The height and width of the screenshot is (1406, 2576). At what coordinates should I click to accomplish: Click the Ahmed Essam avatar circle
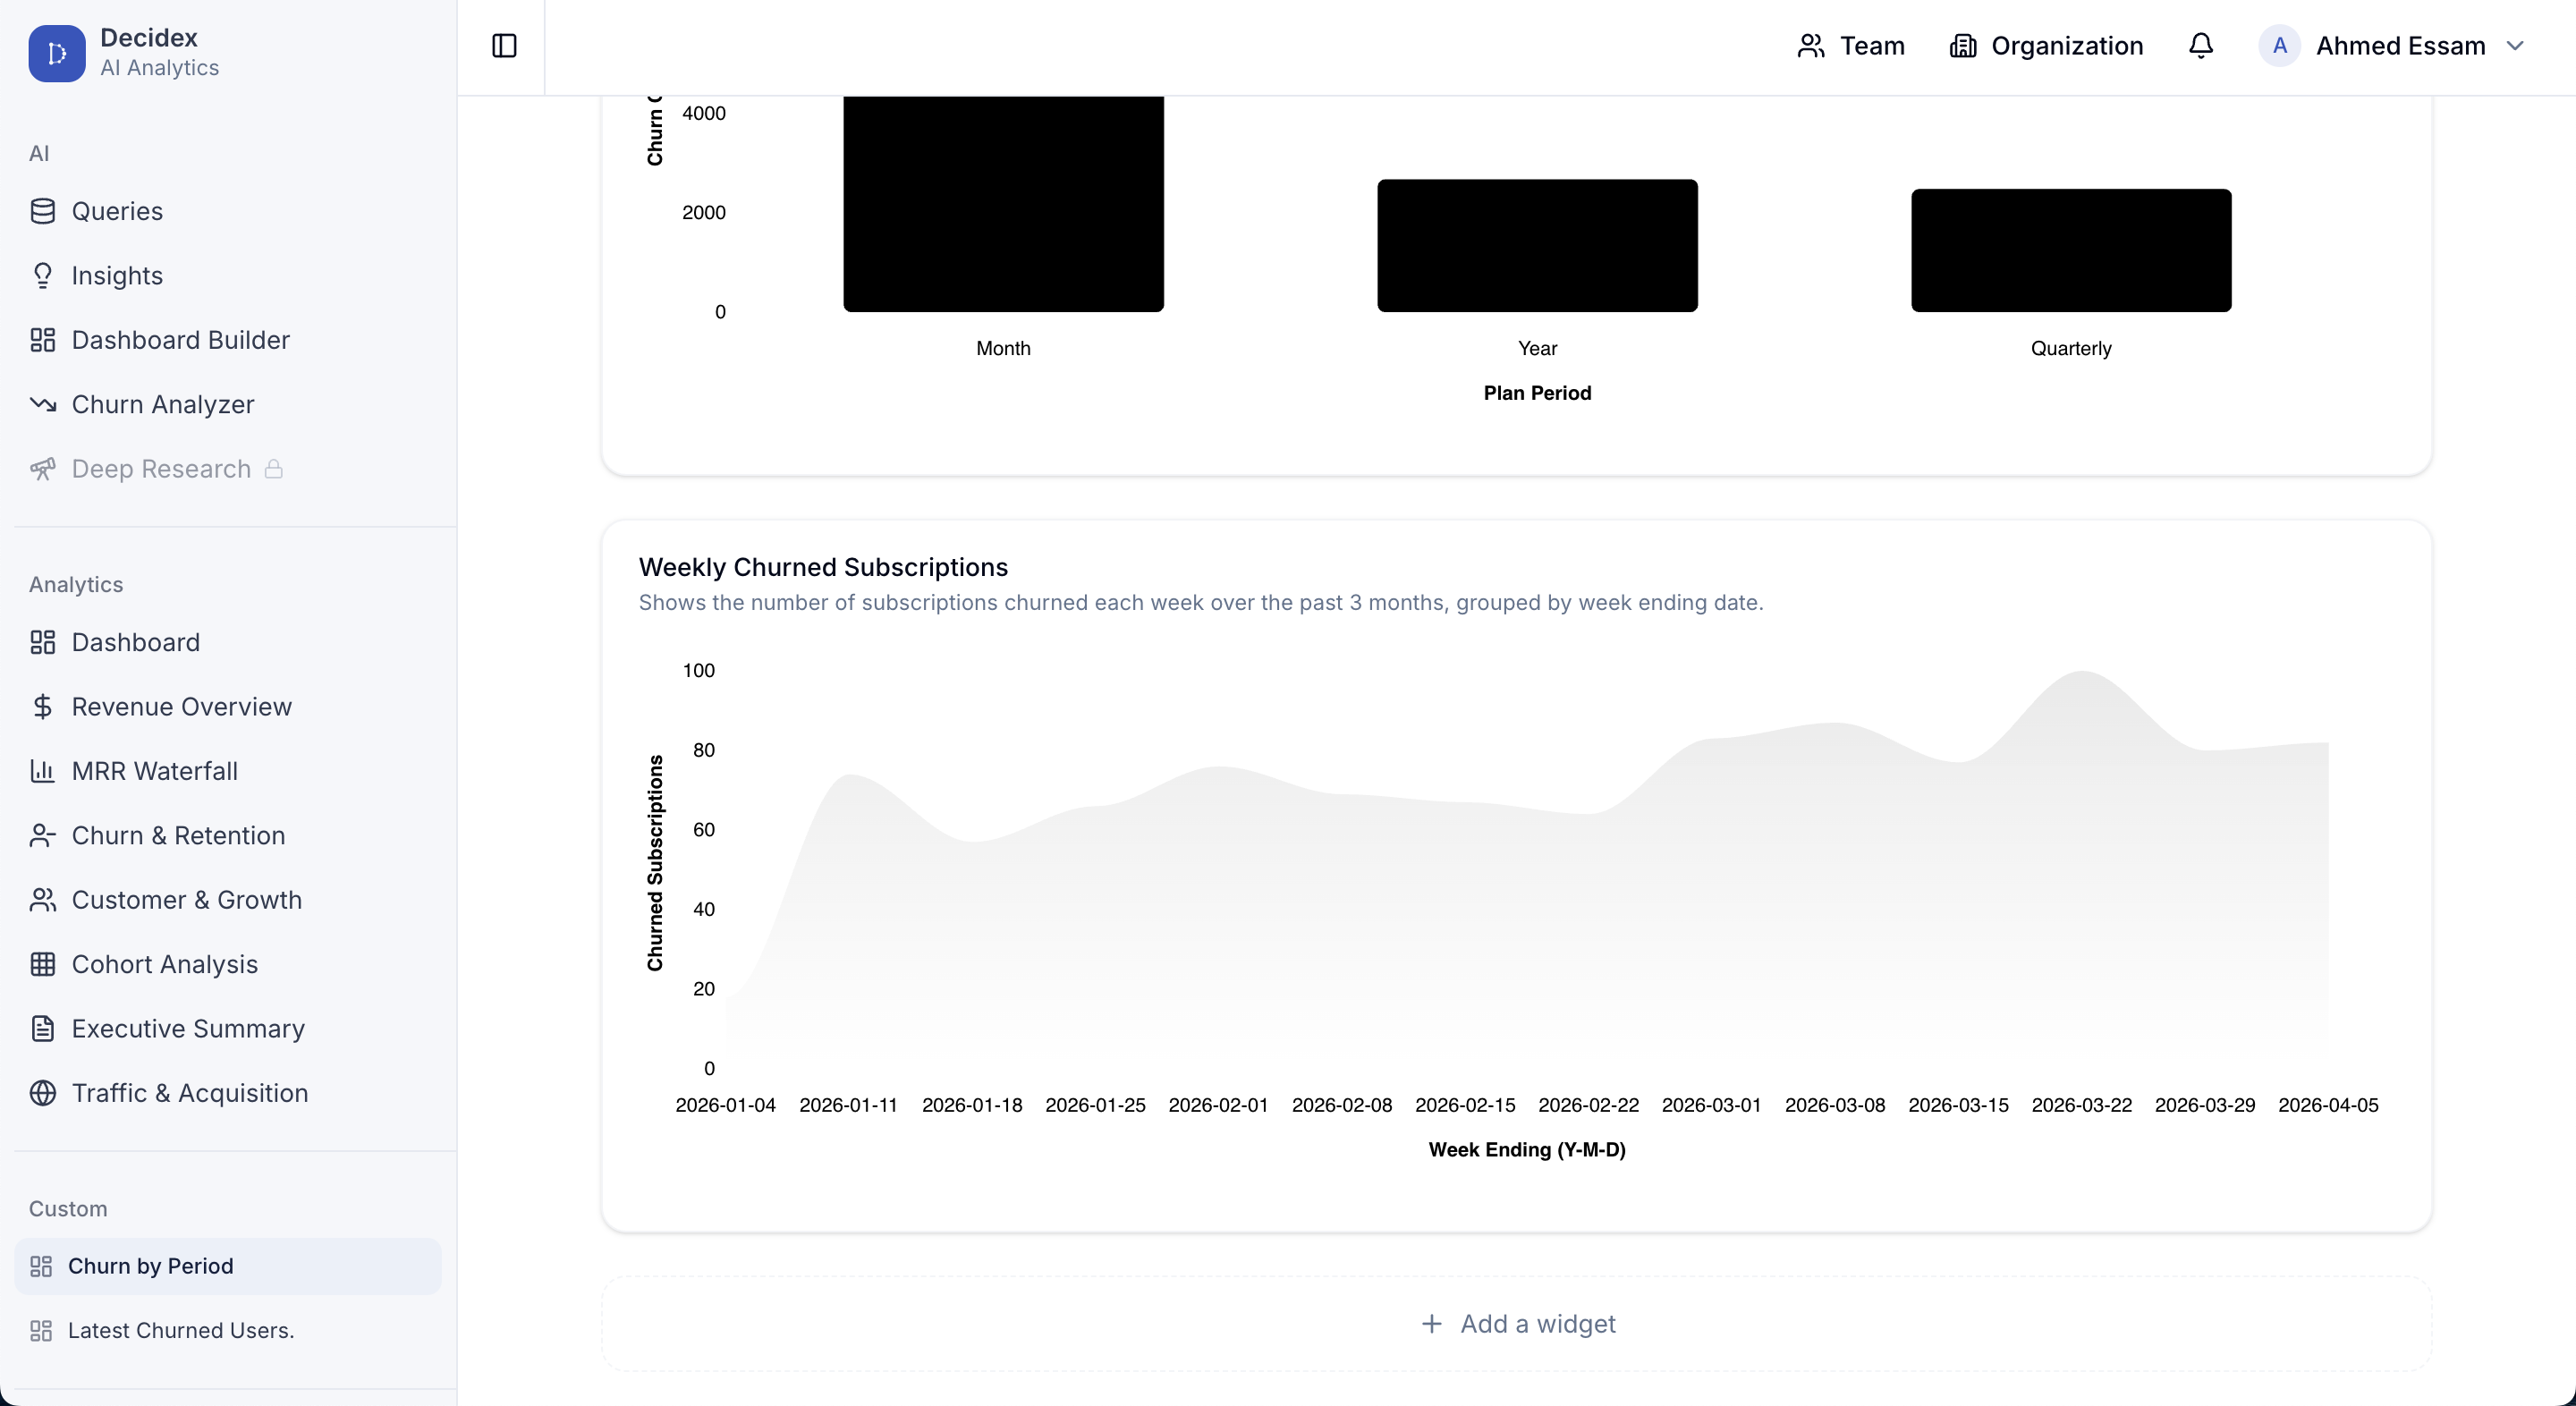[x=2279, y=46]
